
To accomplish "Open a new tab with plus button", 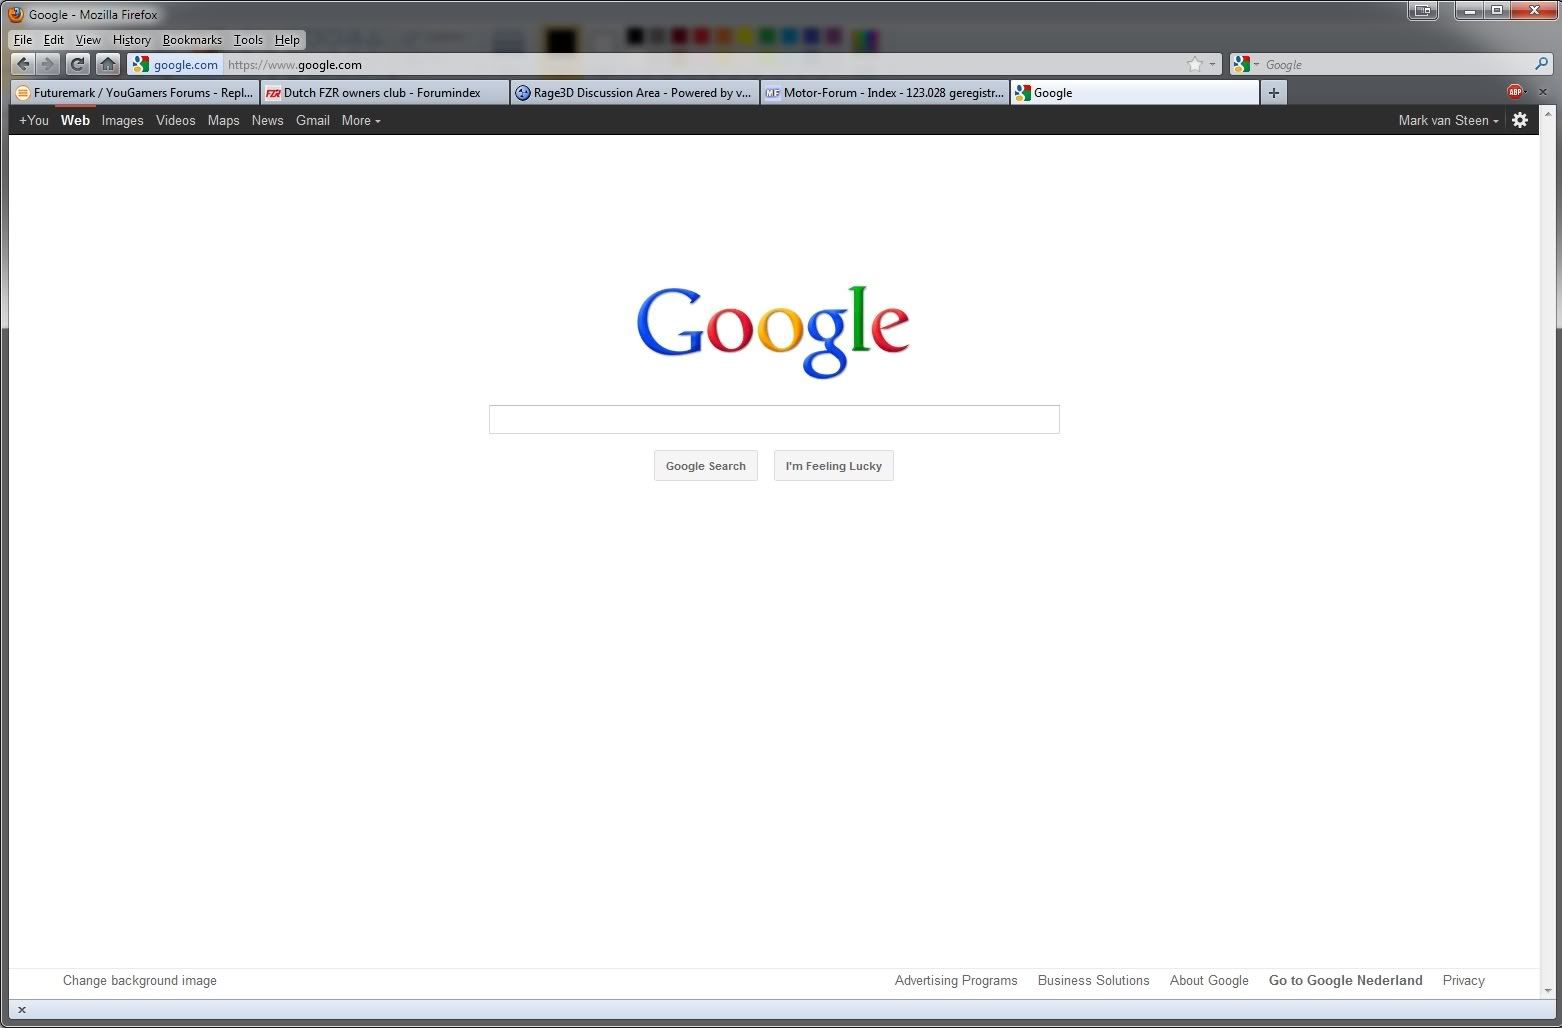I will (1273, 92).
